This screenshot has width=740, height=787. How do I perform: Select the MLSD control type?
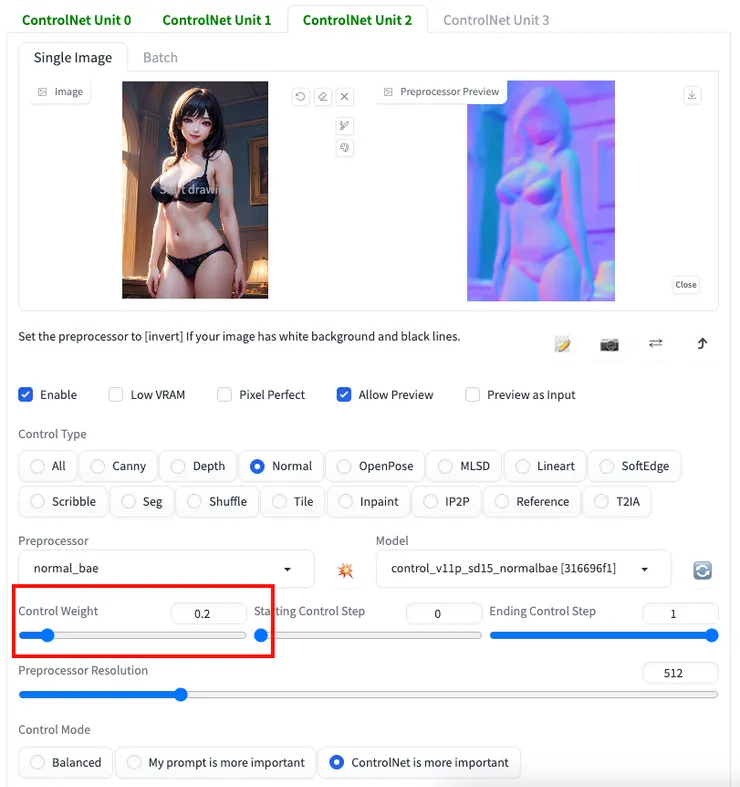[x=464, y=466]
